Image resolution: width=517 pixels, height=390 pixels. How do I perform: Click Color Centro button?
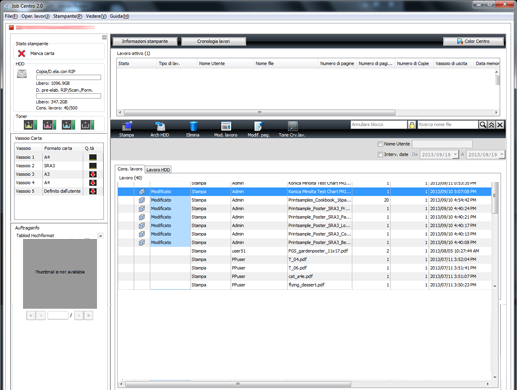tap(473, 41)
